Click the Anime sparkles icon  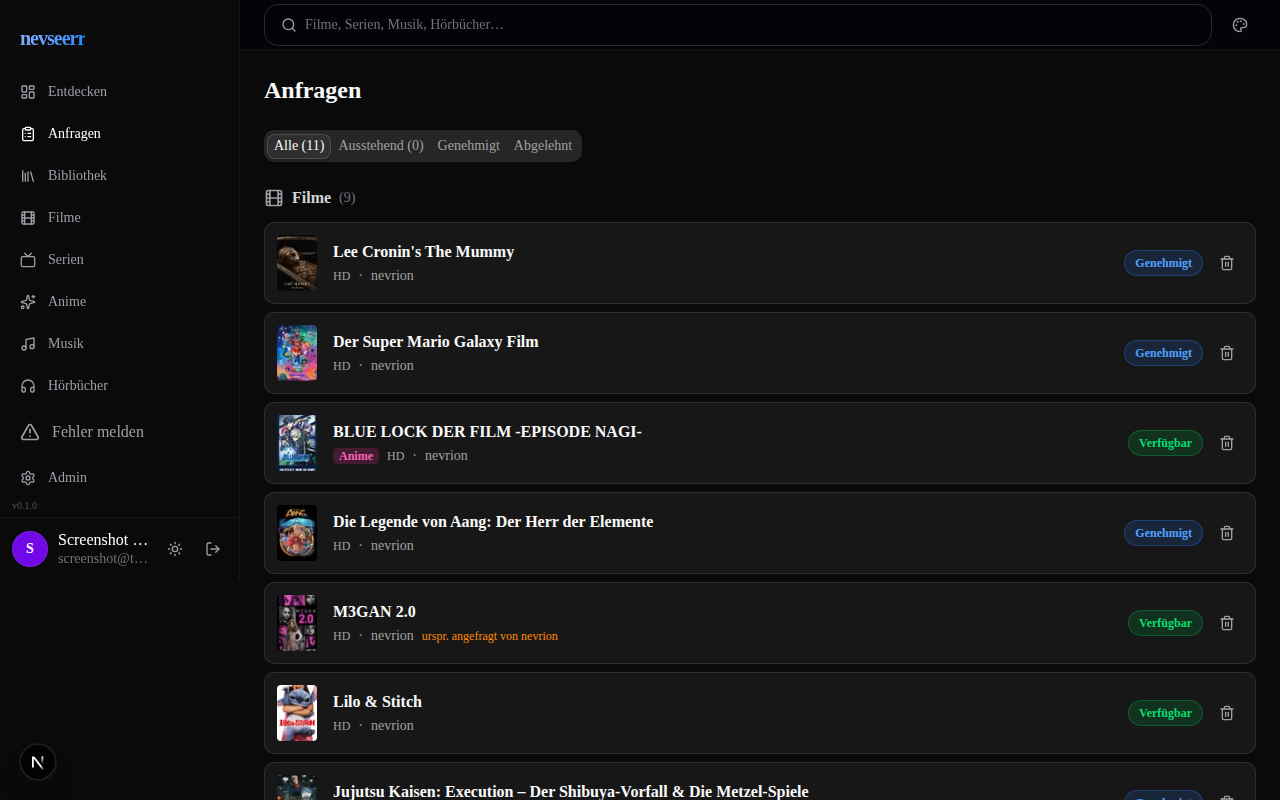coord(28,302)
